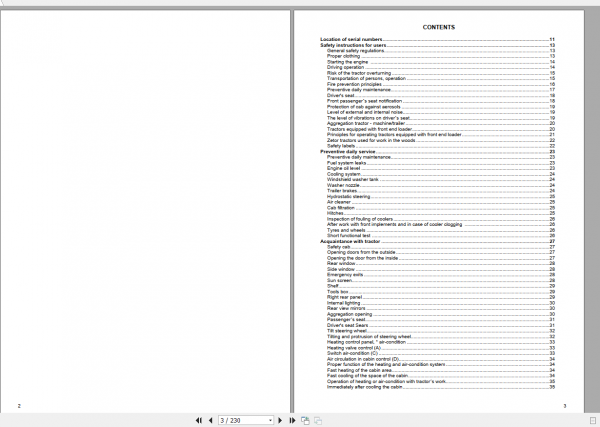Click 'Trailer brakes' entry
The image size is (600, 427).
(342, 191)
